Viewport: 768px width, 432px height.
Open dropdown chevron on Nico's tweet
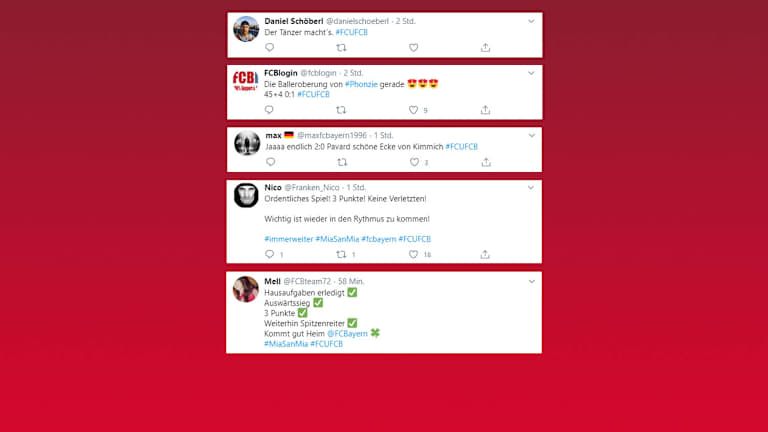point(531,188)
